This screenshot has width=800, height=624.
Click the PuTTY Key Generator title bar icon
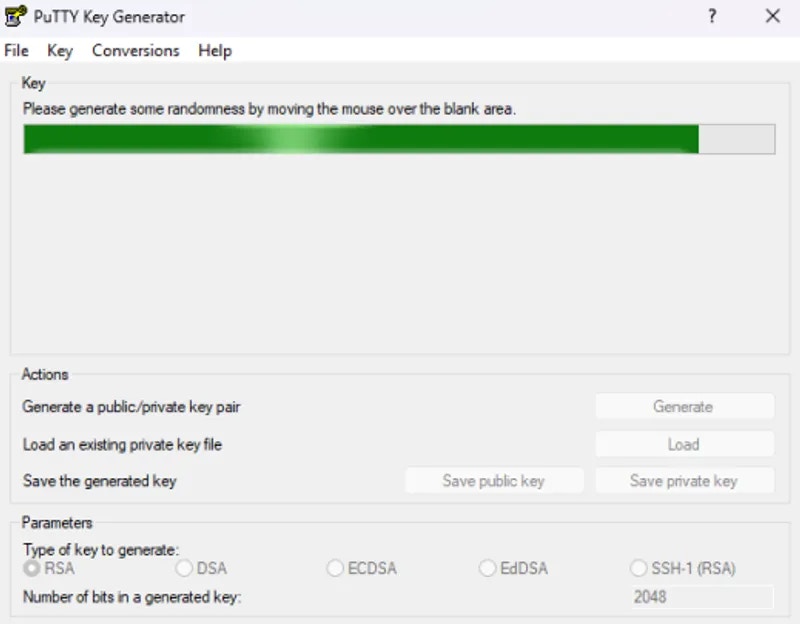16,16
